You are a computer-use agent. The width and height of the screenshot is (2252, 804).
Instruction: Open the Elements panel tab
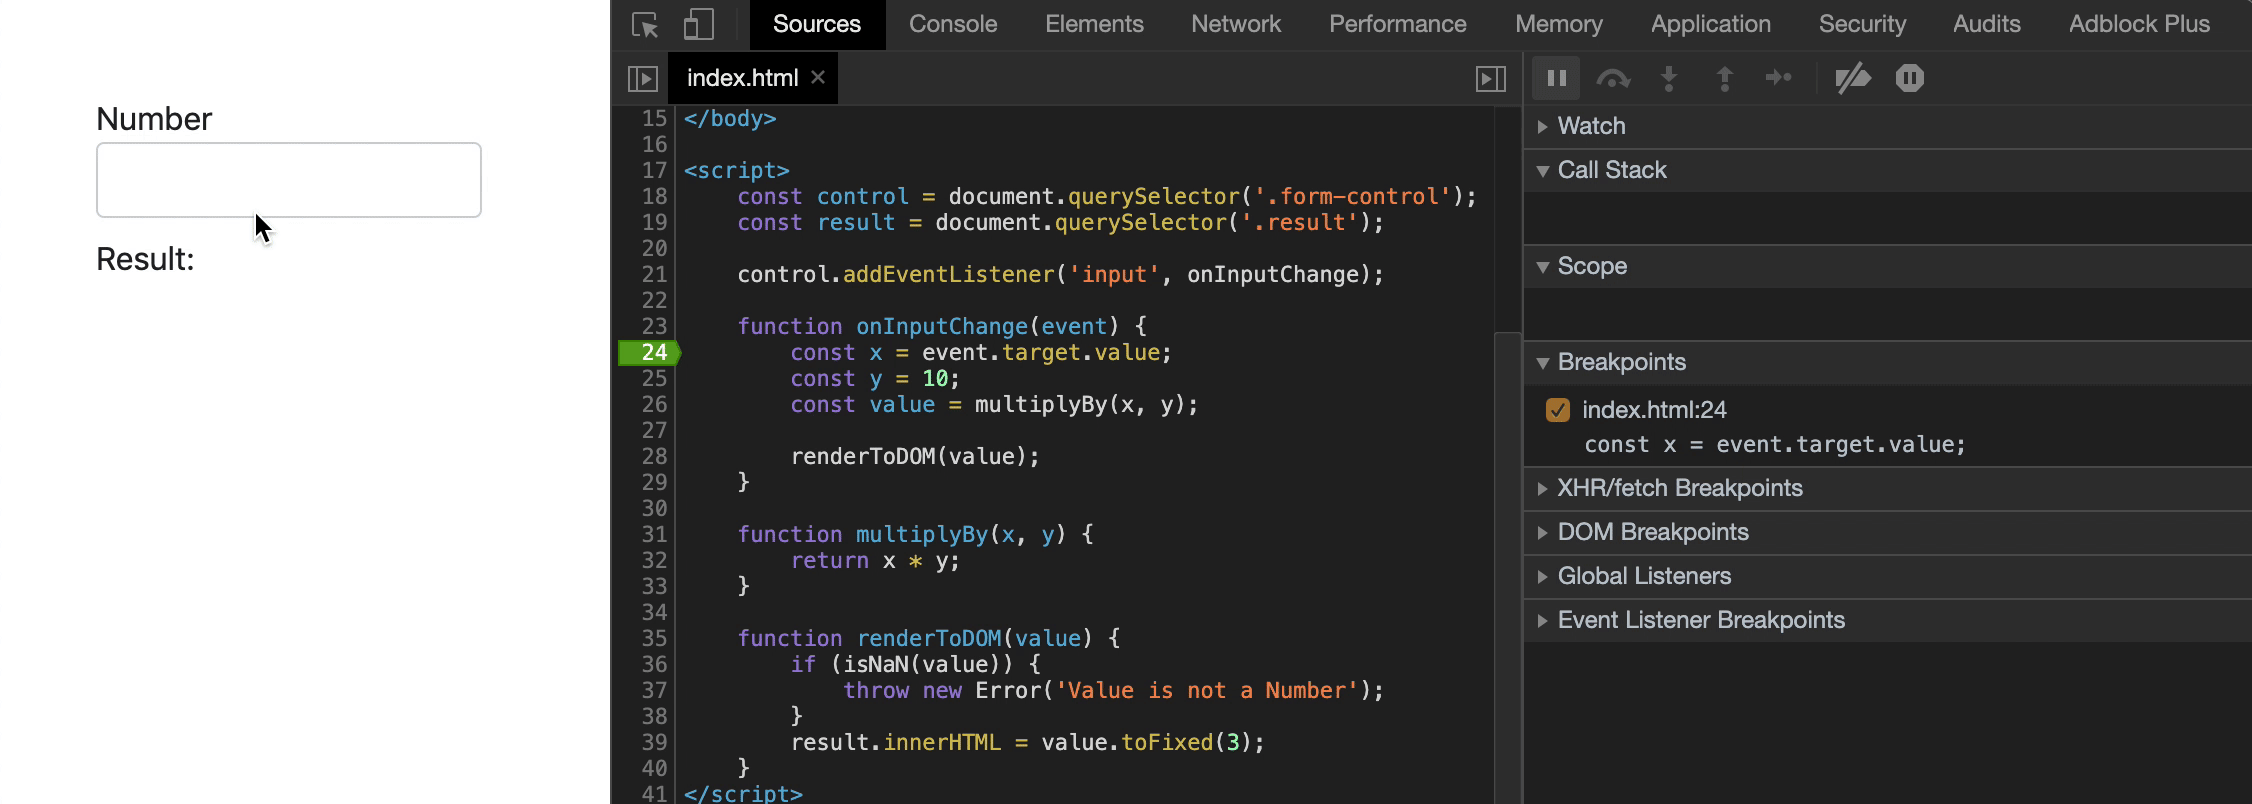click(1094, 24)
